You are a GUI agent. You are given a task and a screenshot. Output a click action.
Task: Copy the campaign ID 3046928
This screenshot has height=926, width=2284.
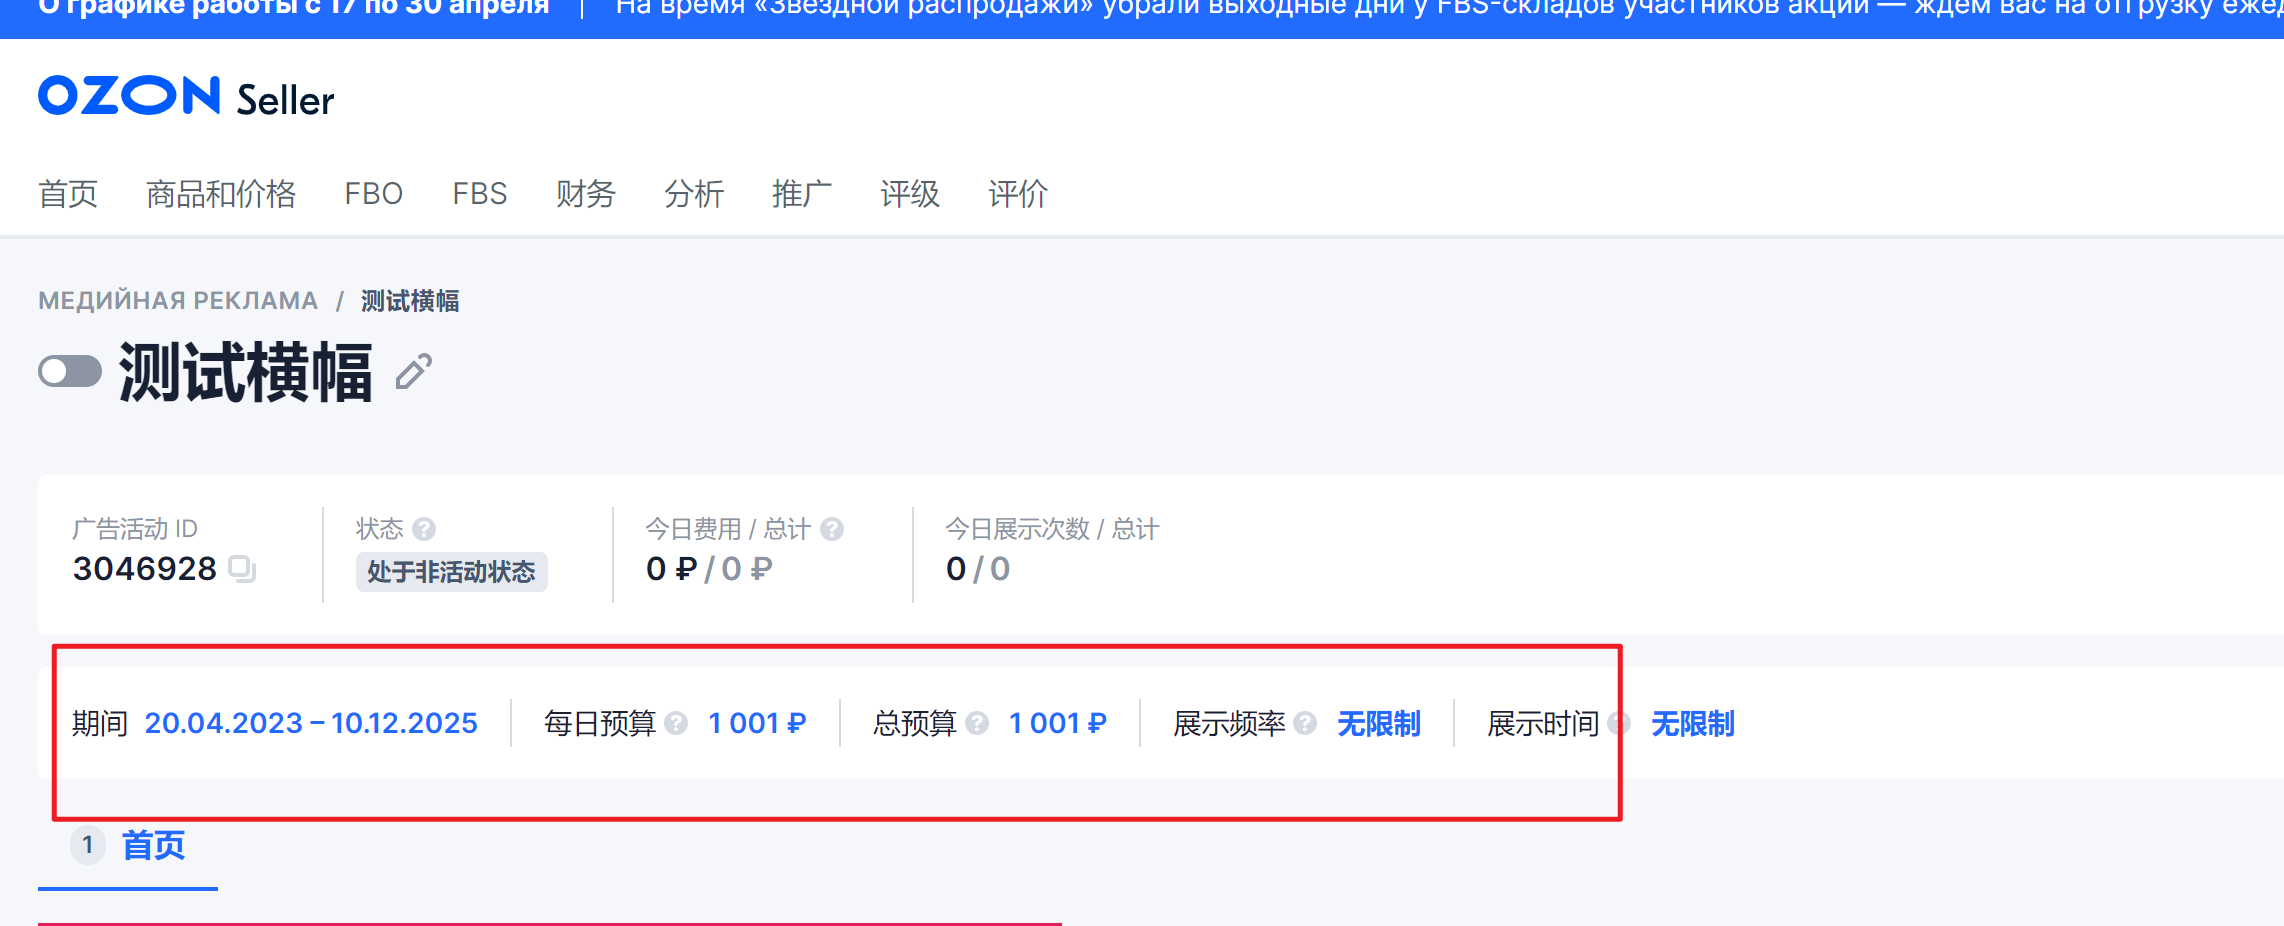(242, 569)
